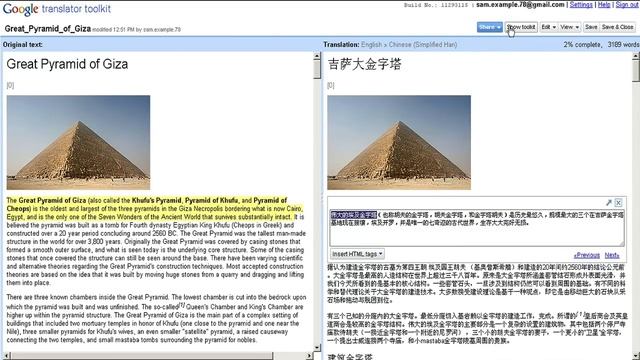Viewport: 640px width, 360px height.
Task: Open the Help link
Action: pyautogui.click(x=604, y=5)
